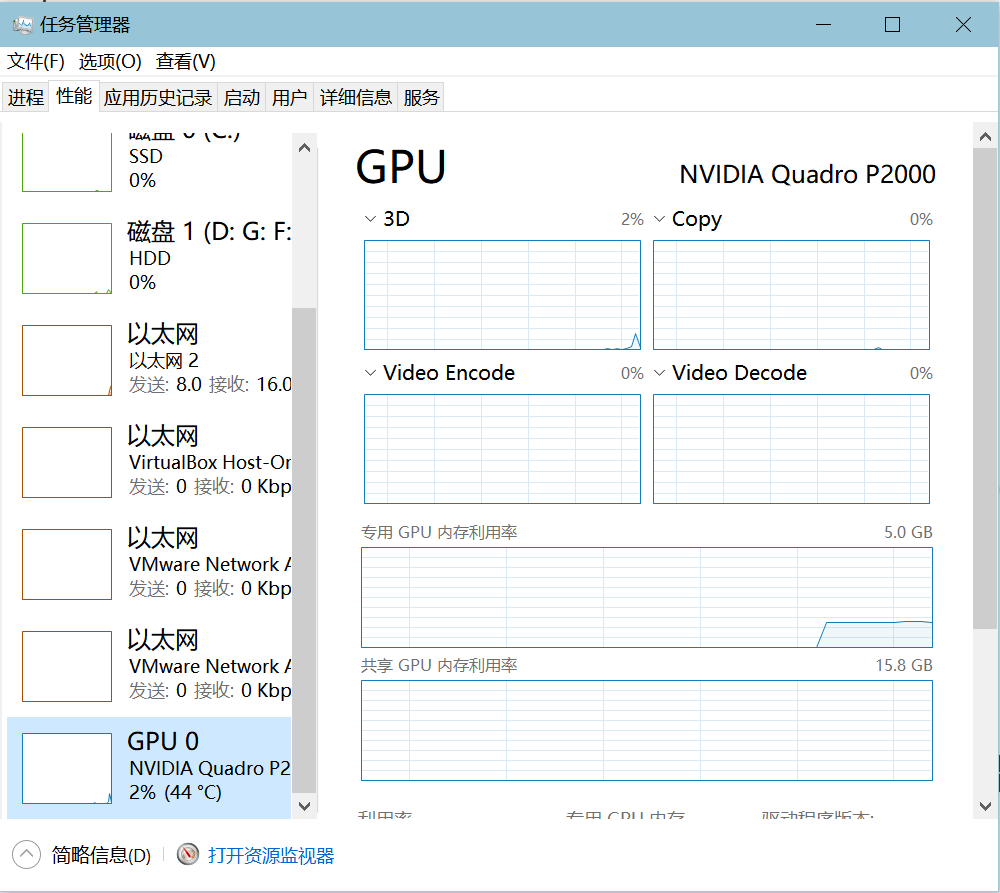The width and height of the screenshot is (1000, 893).
Task: Click the 专用 GPU 内存利用率 label
Action: [x=439, y=532]
